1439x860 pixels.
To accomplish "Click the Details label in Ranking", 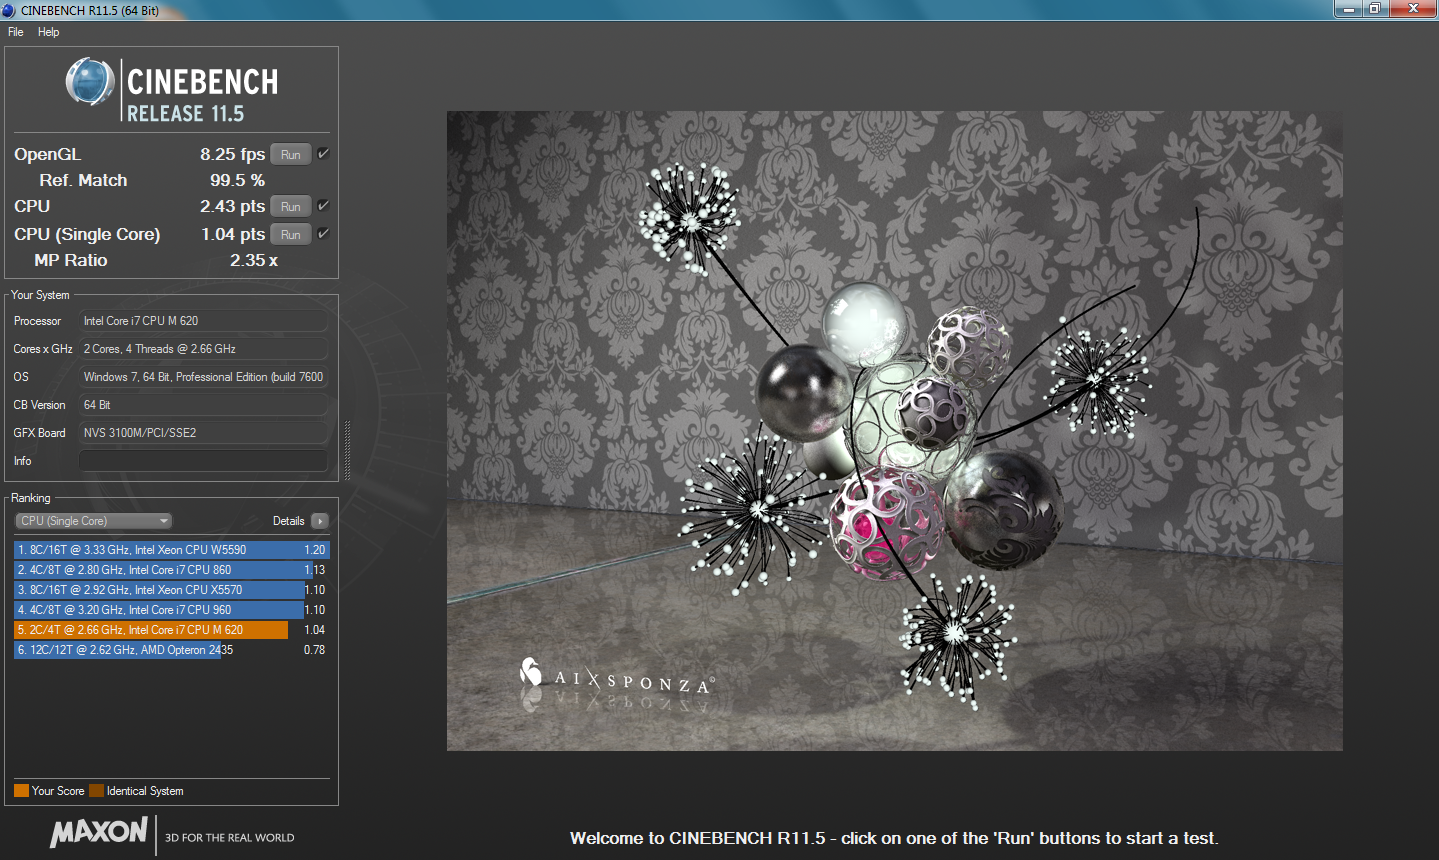I will point(288,521).
